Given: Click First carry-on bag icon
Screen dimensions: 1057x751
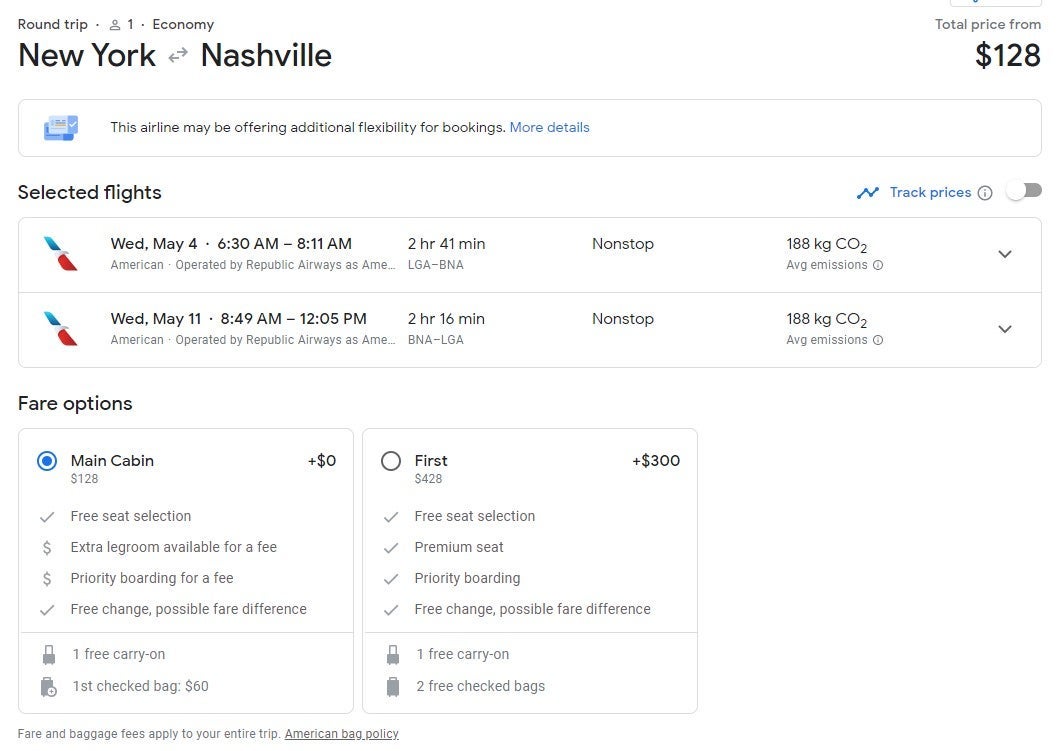Looking at the screenshot, I should click(392, 655).
